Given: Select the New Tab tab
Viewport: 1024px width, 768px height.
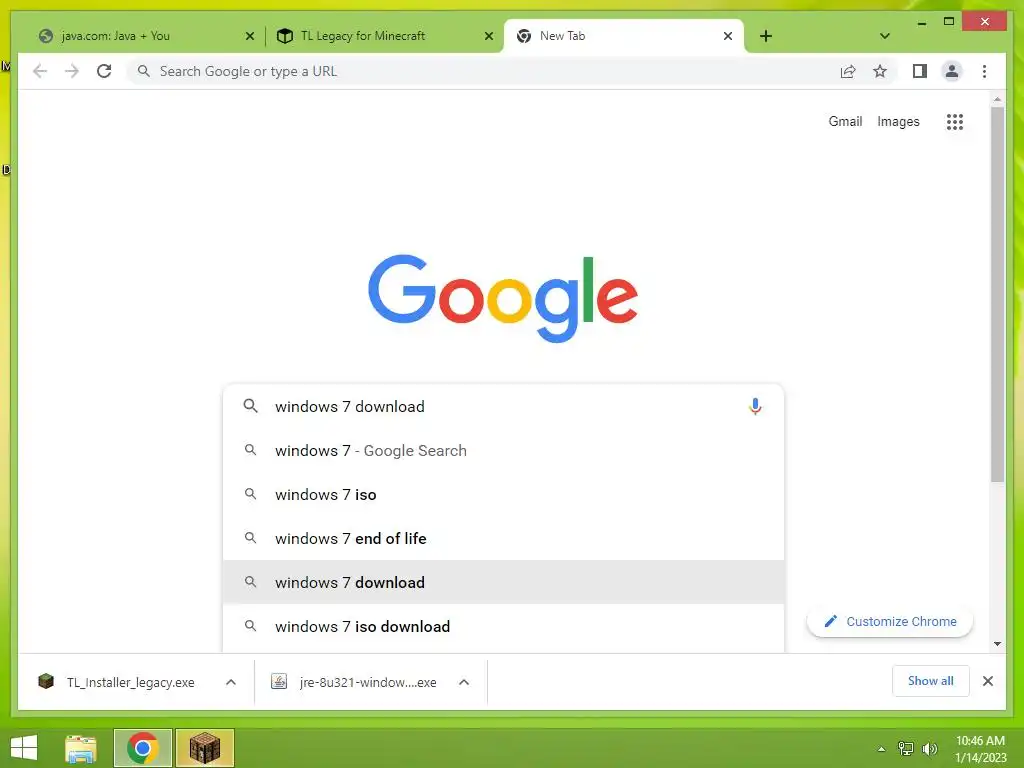Looking at the screenshot, I should click(624, 36).
